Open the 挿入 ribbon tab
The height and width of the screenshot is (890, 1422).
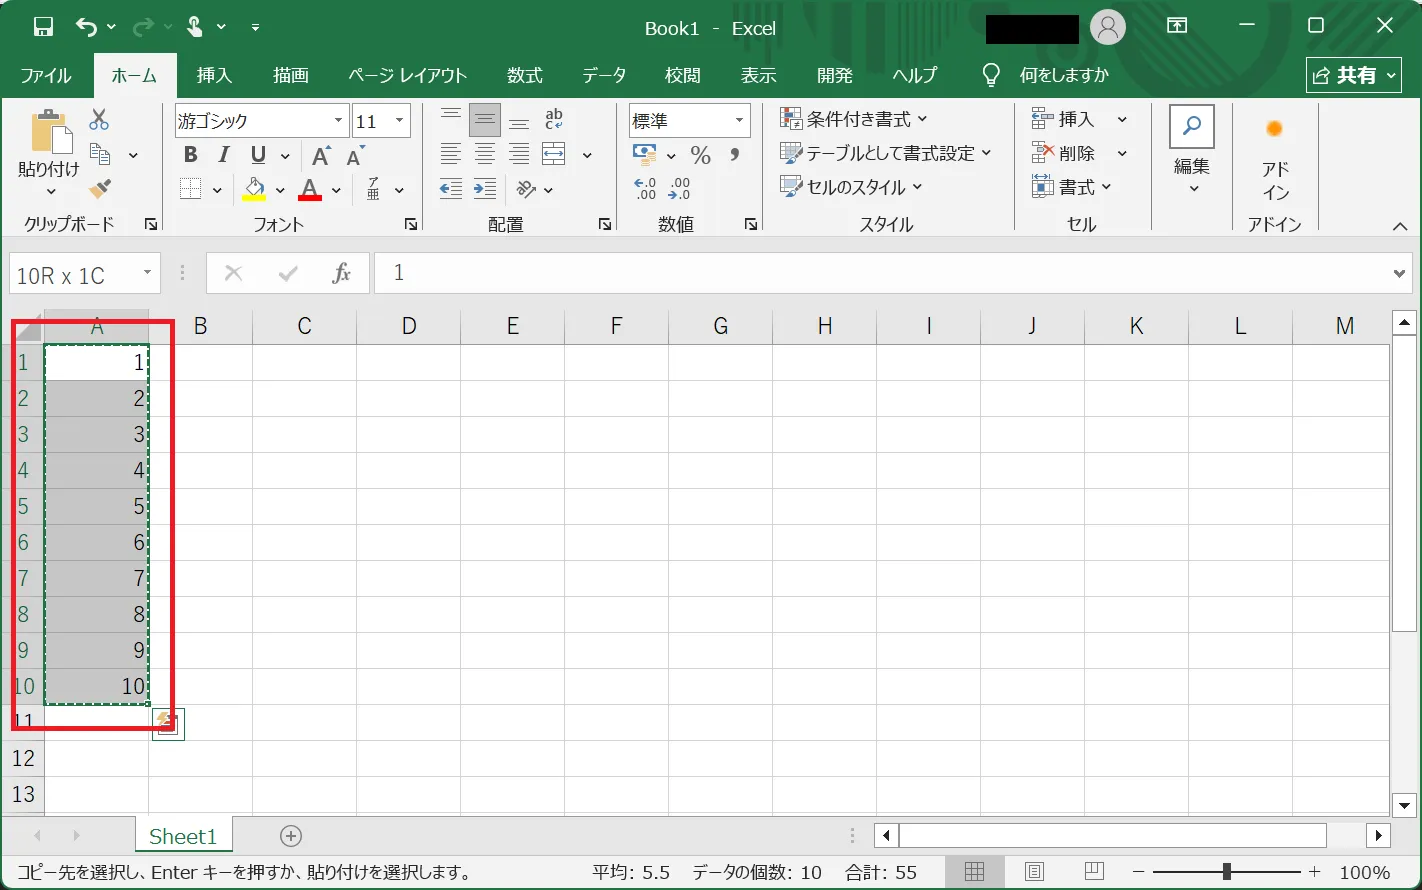[x=214, y=75]
